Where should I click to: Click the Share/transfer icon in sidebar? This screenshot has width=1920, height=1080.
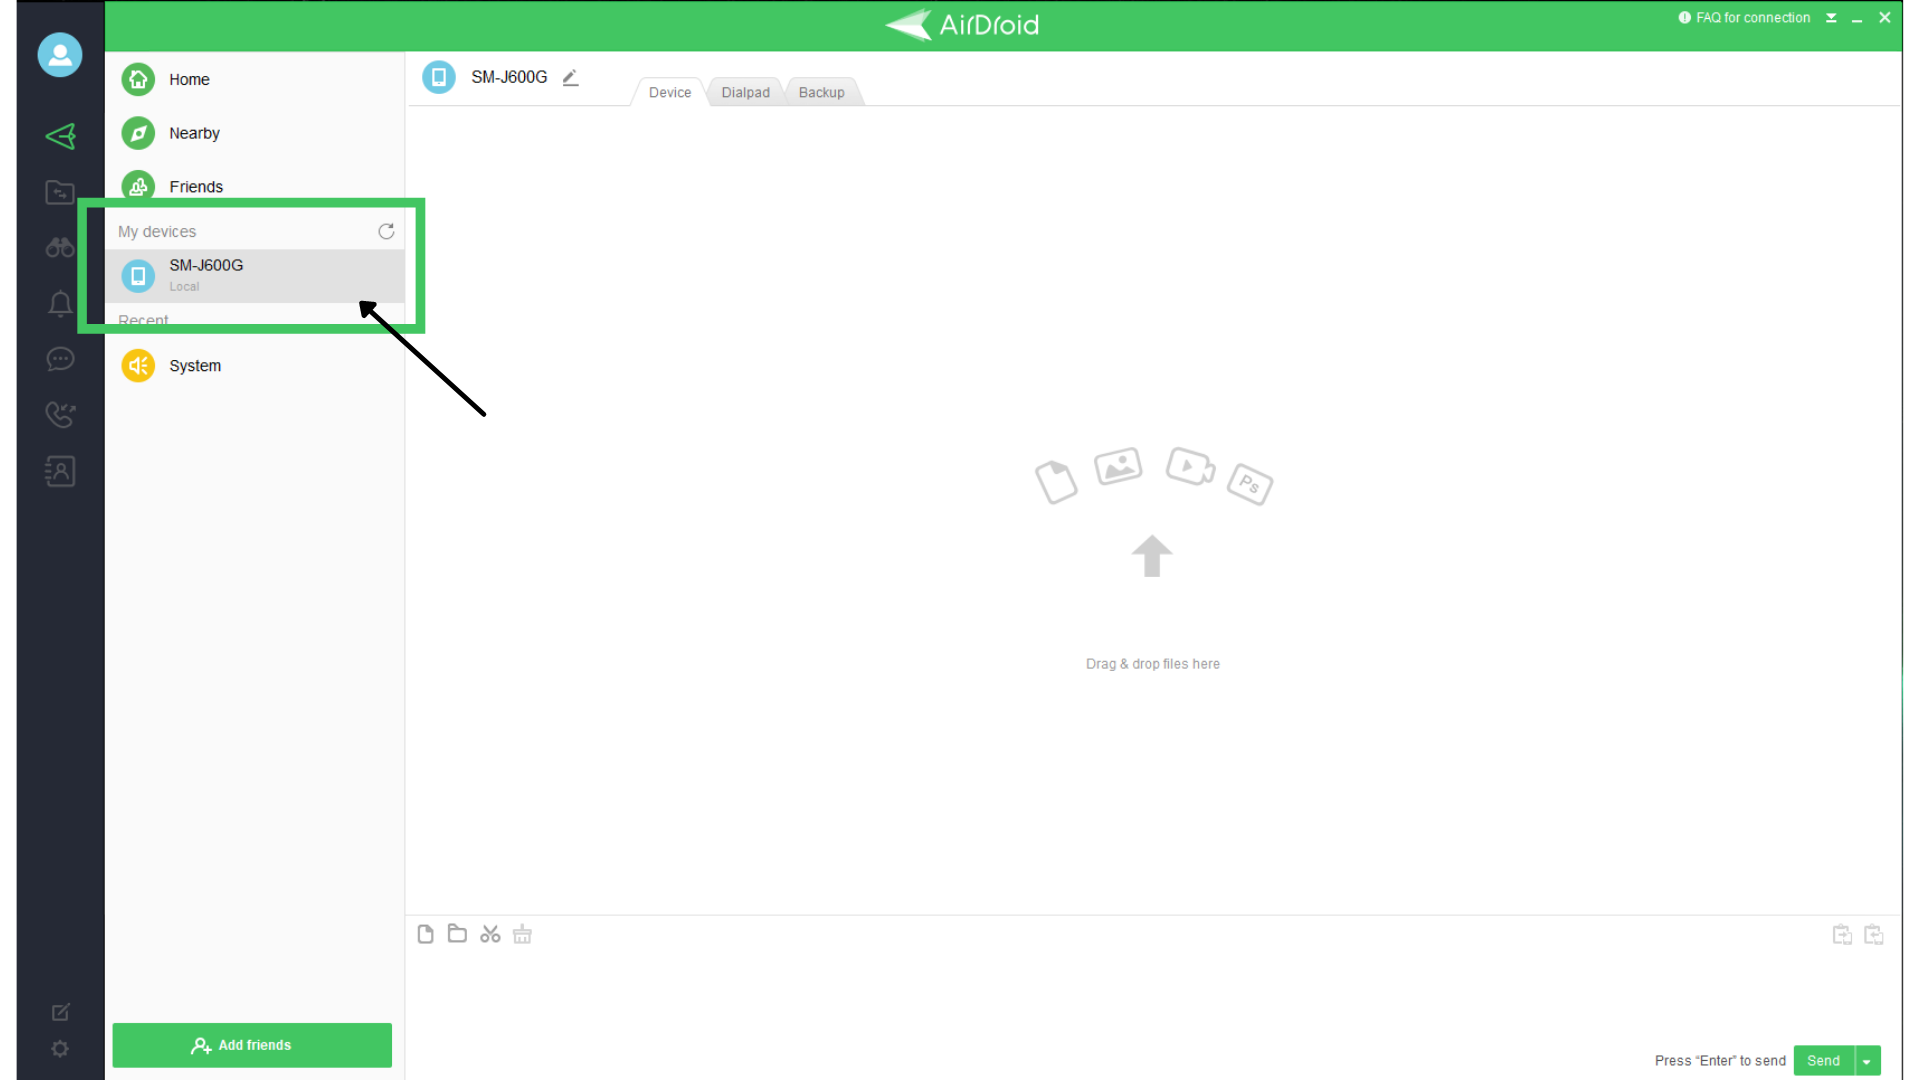click(x=61, y=136)
